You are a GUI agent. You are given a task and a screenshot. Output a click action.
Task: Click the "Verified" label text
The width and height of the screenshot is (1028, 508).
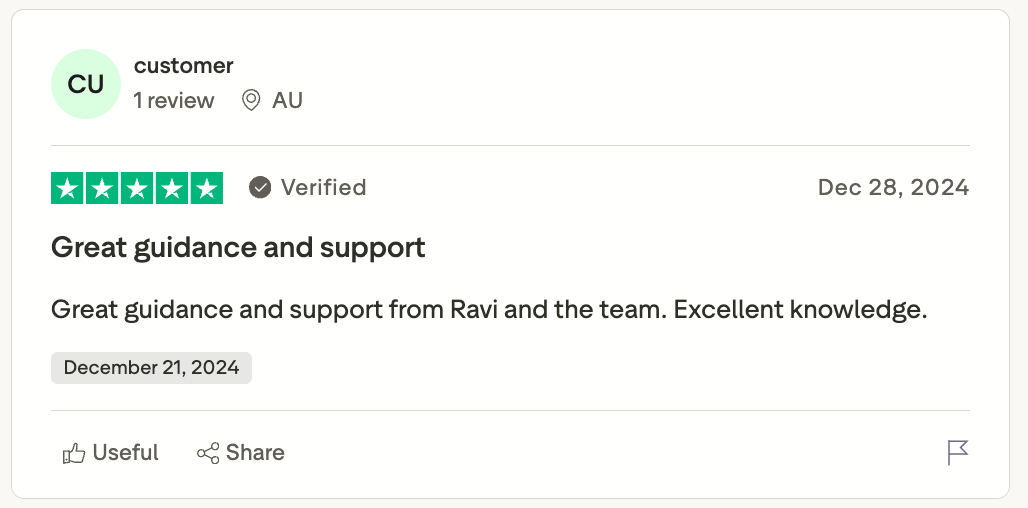click(x=323, y=187)
